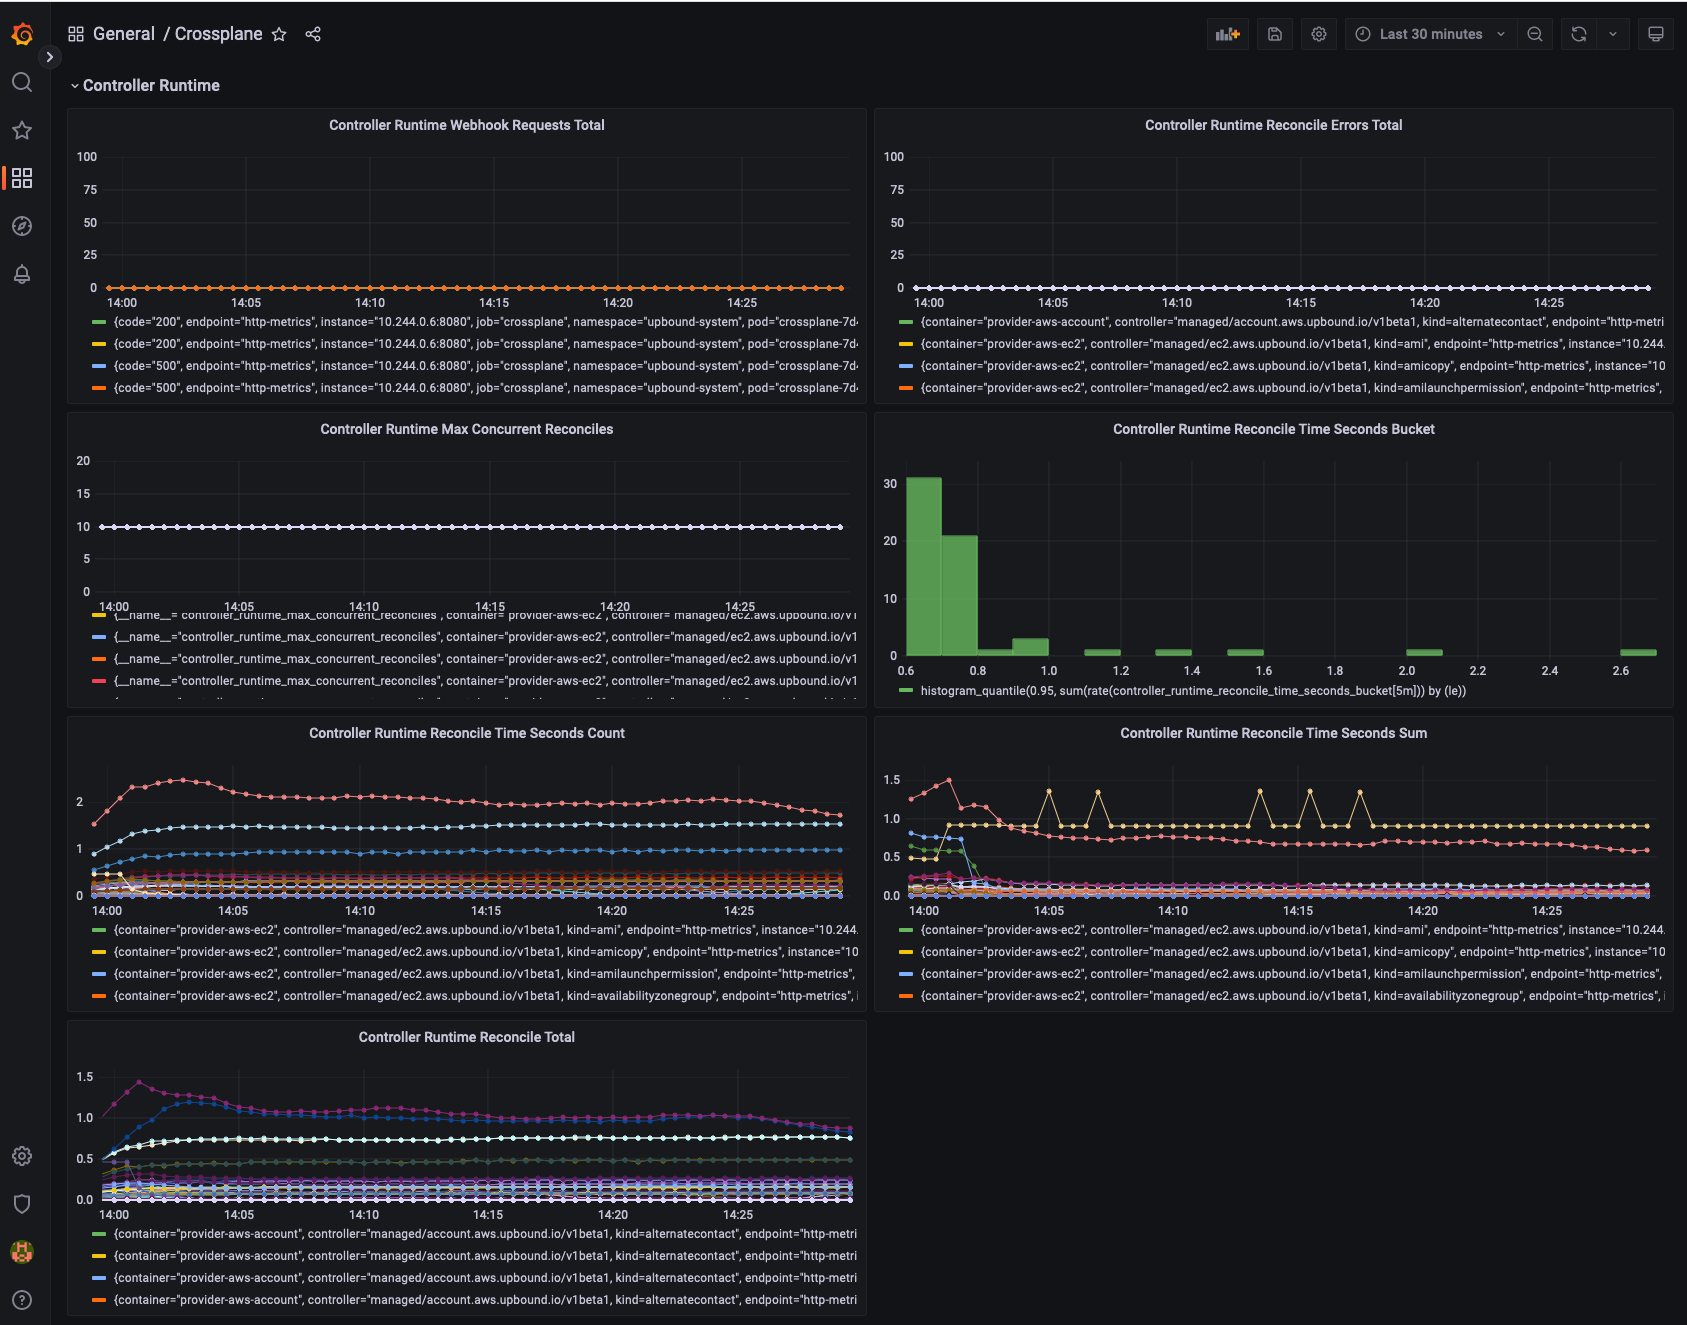Open the Server Admin shield icon
Viewport: 1687px width, 1325px height.
(22, 1204)
